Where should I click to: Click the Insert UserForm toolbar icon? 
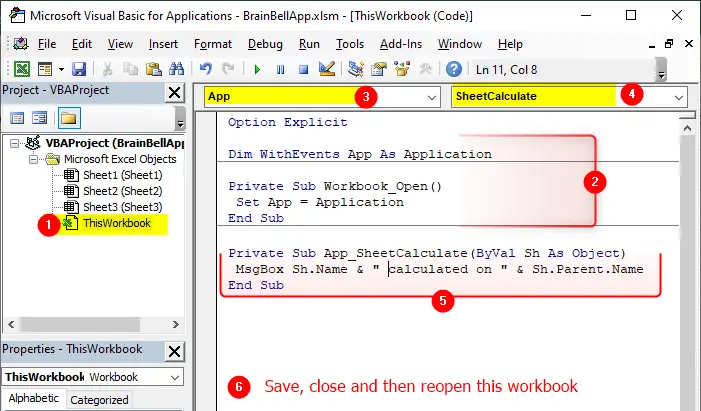(x=45, y=69)
